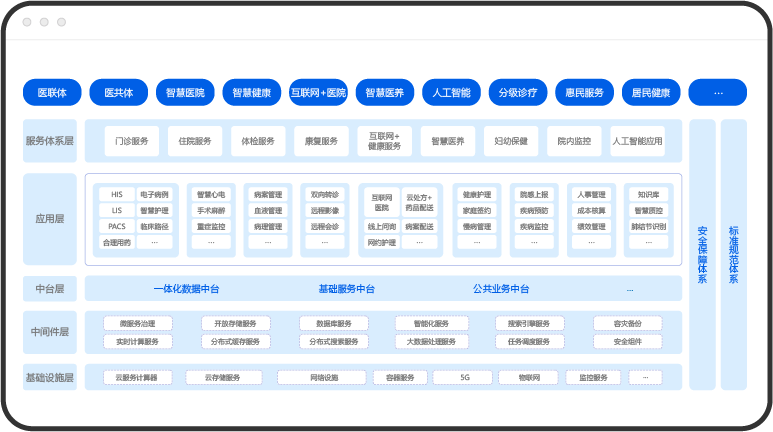Open the 互联网+医院 category
Screen dimensions: 773x432
318,93
